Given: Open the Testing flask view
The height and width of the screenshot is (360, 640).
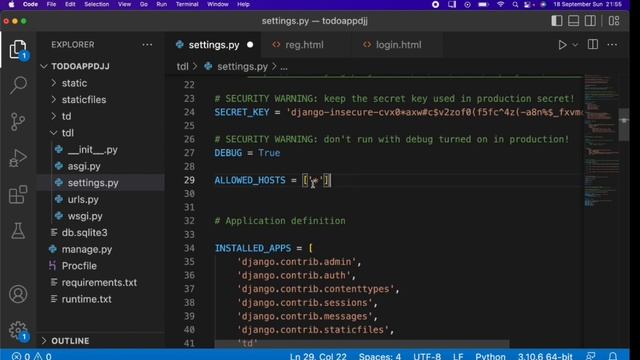Looking at the screenshot, I should 18,231.
